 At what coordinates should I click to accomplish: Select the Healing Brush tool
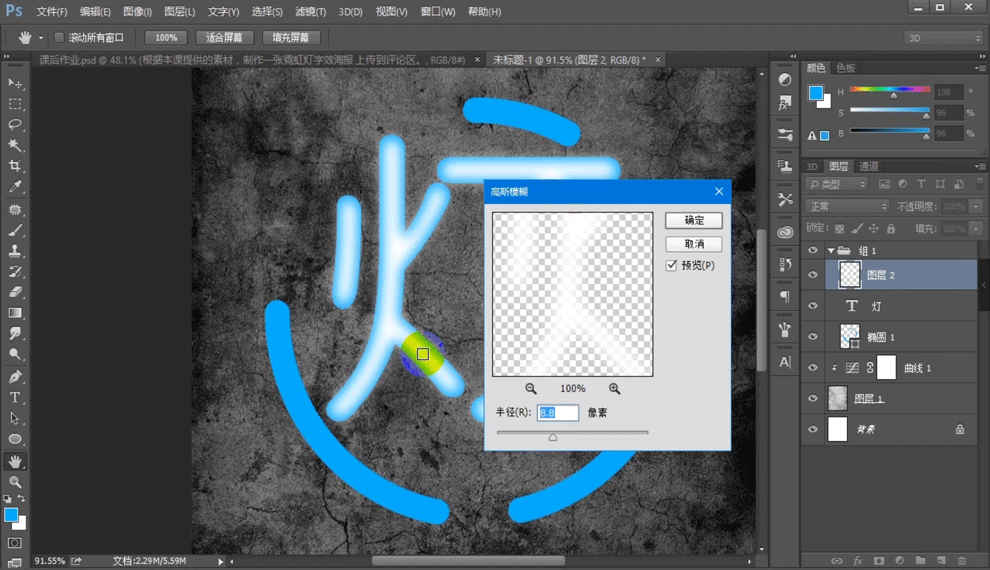pos(15,210)
